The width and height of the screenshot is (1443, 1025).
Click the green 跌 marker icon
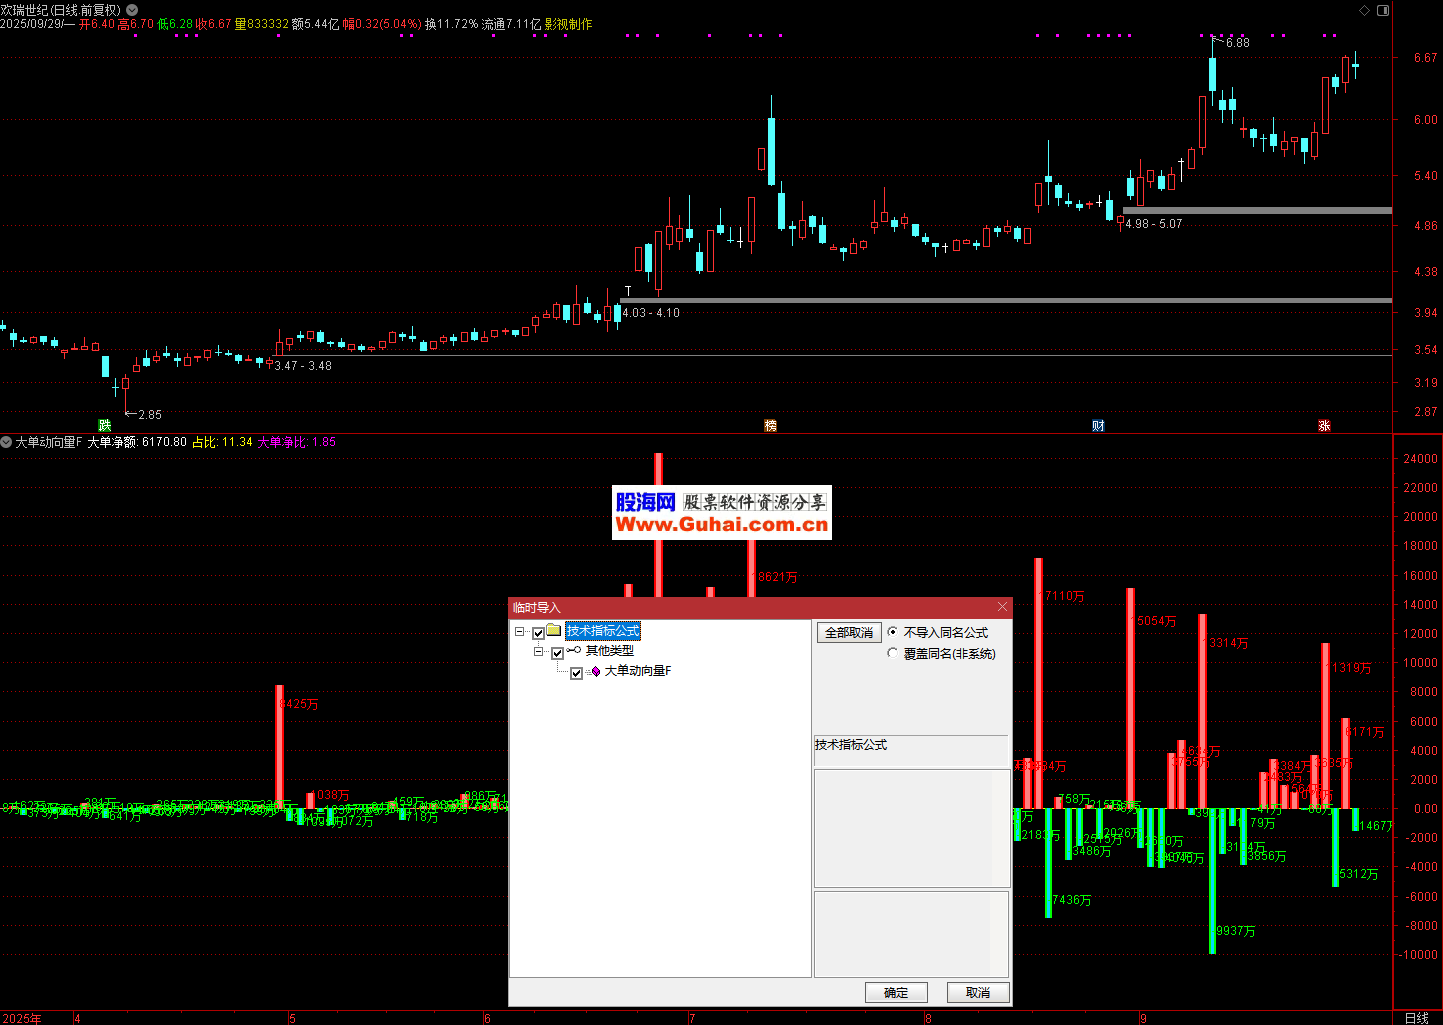click(104, 426)
